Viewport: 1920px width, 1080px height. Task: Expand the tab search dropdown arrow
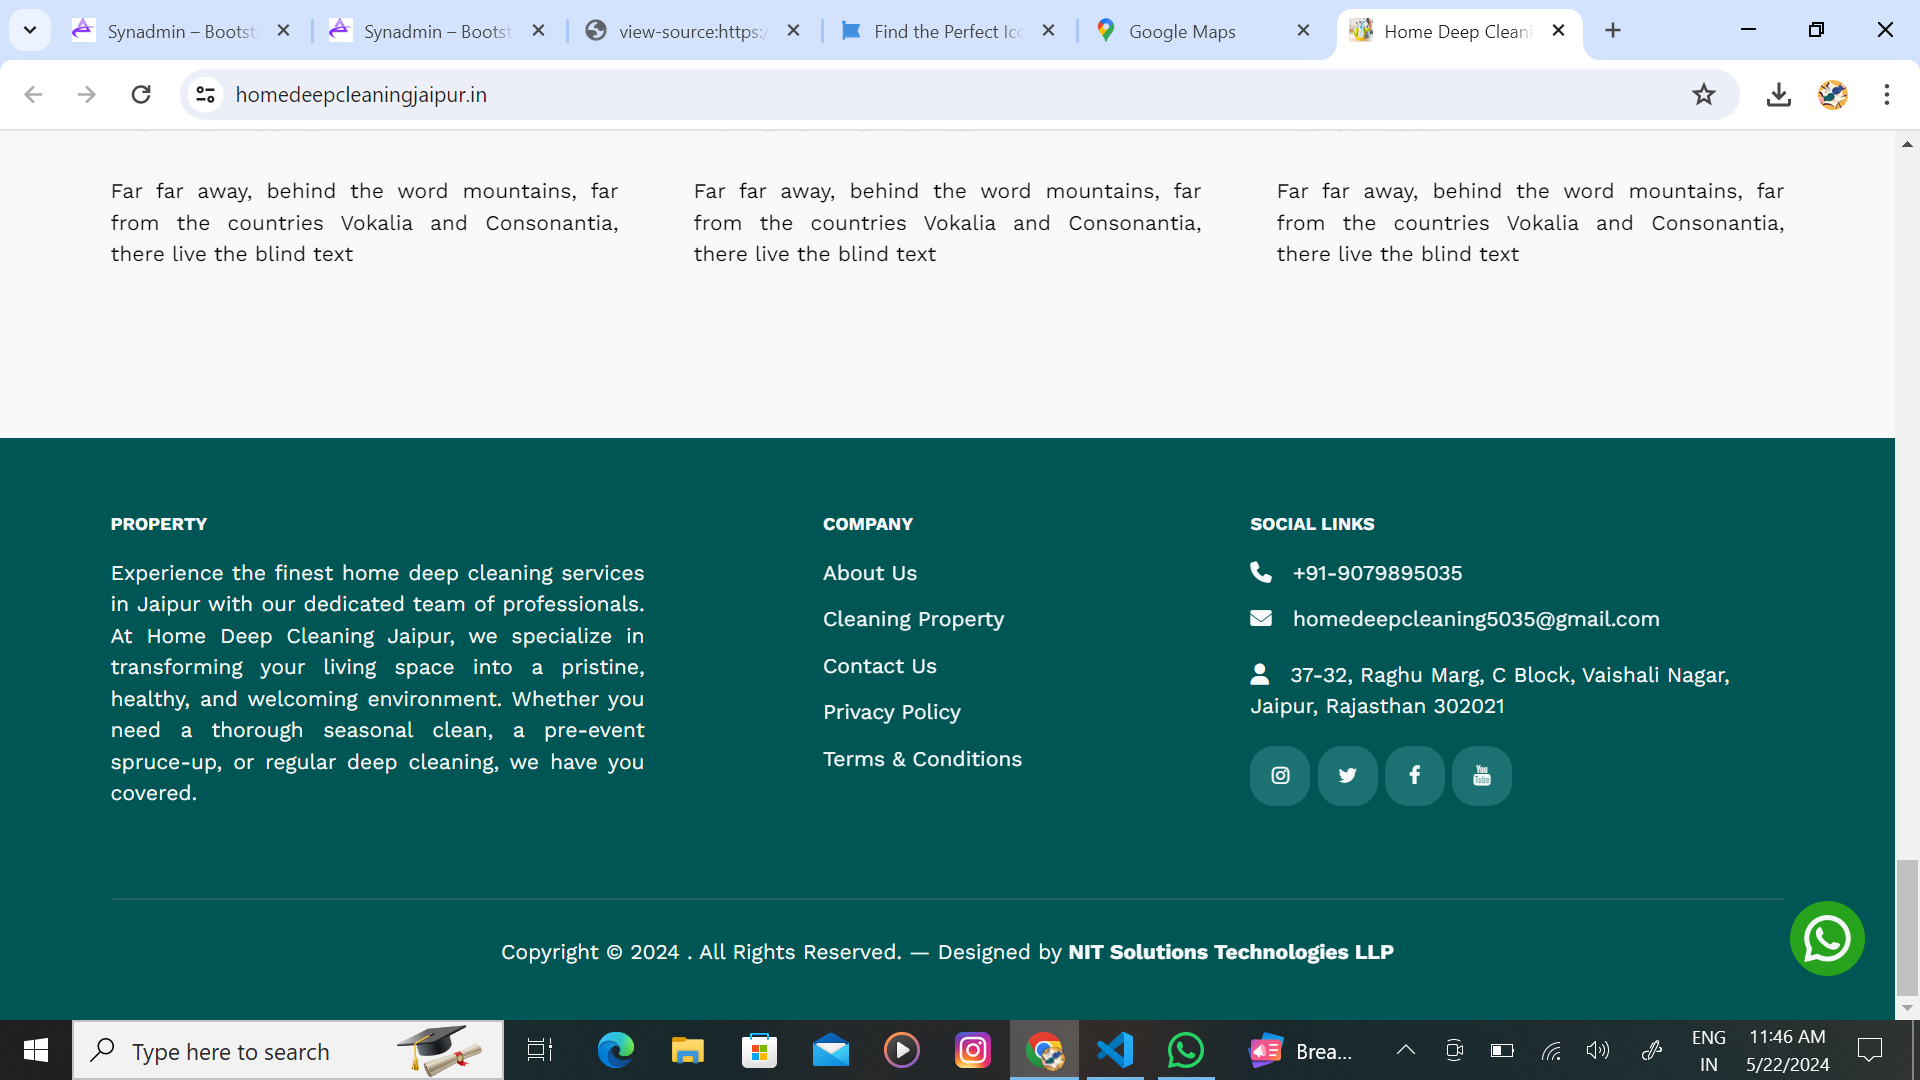[30, 30]
